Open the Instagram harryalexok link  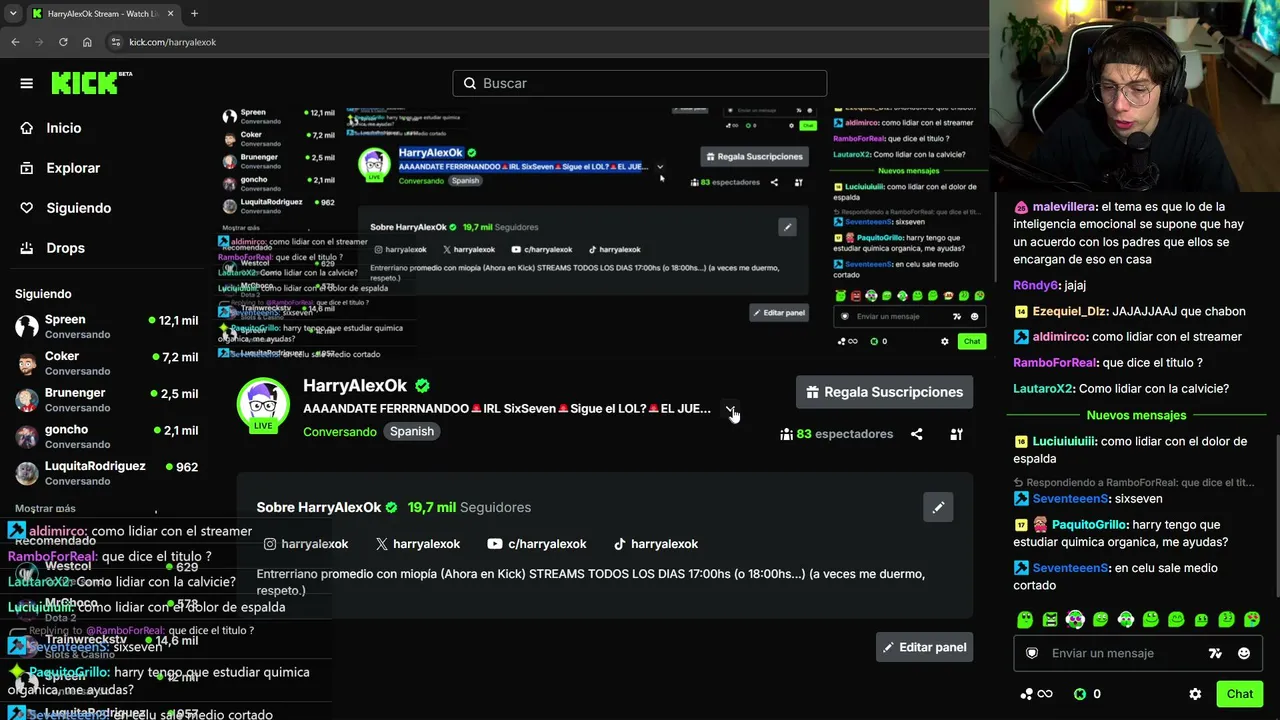(306, 544)
